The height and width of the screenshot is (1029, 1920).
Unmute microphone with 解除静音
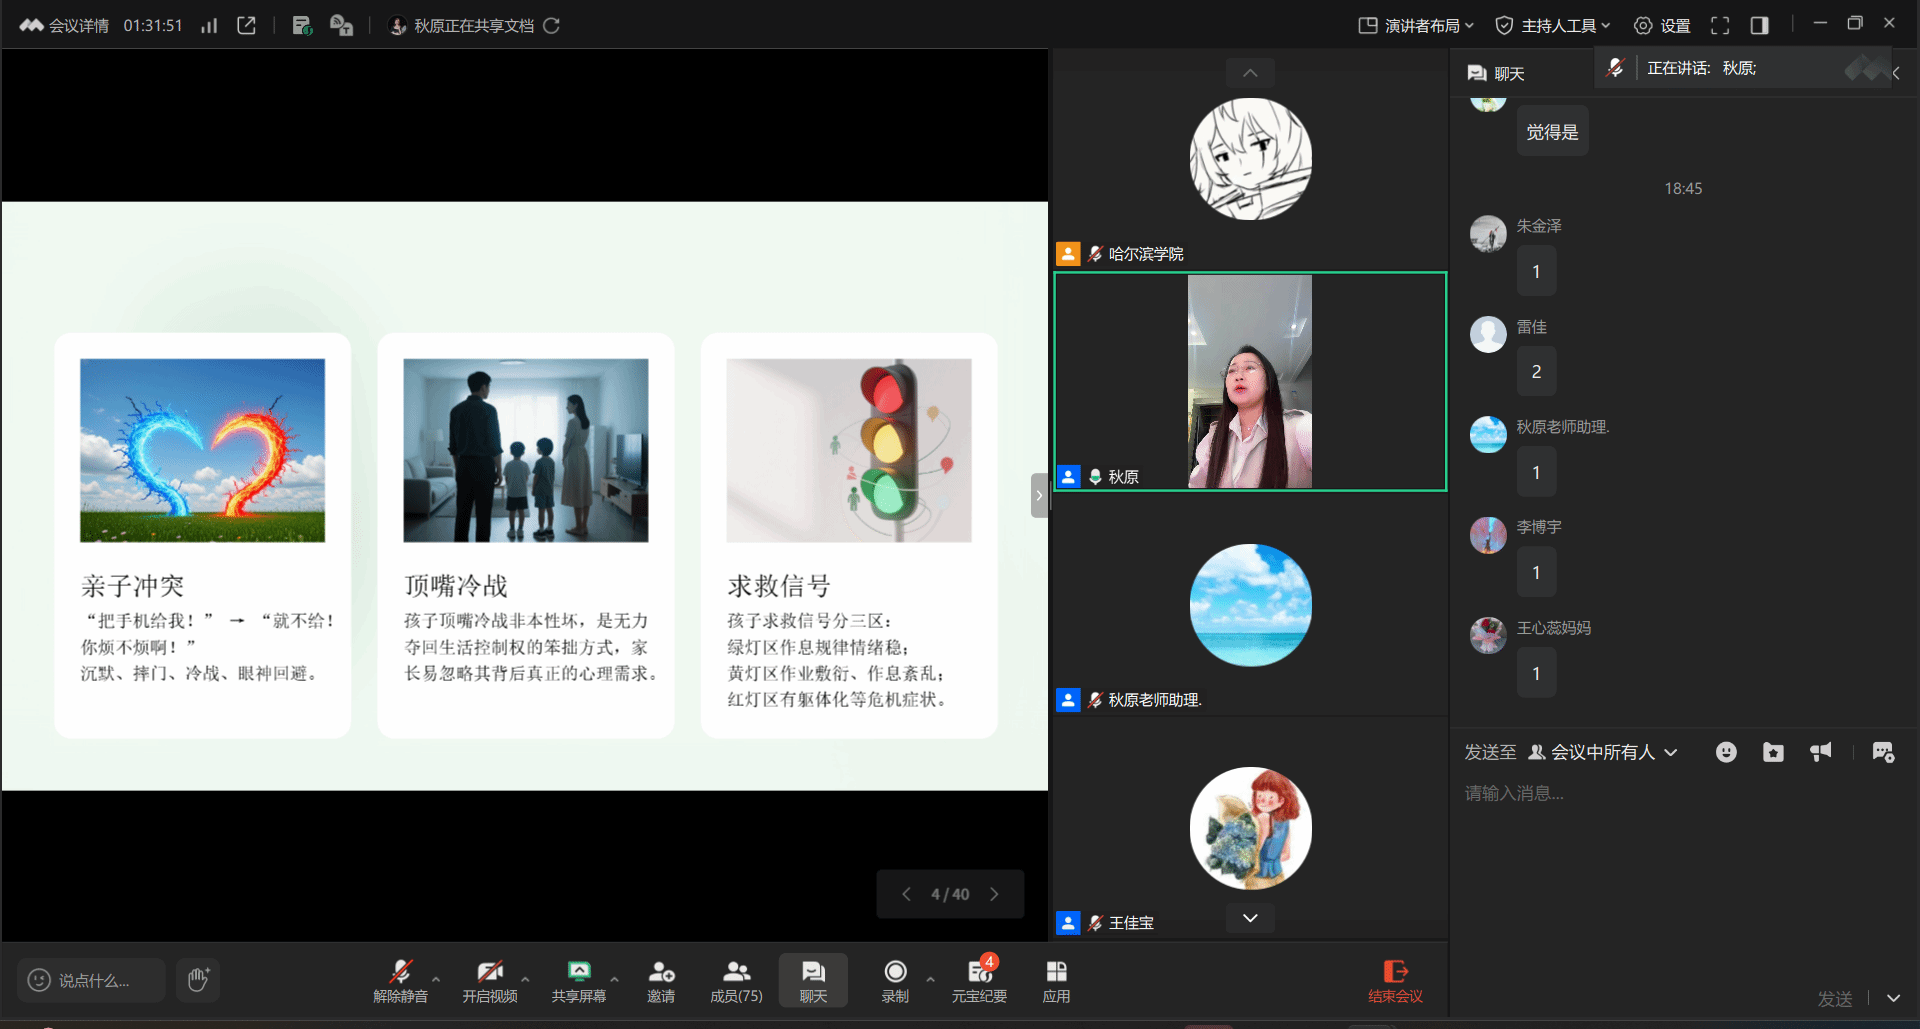pos(400,981)
